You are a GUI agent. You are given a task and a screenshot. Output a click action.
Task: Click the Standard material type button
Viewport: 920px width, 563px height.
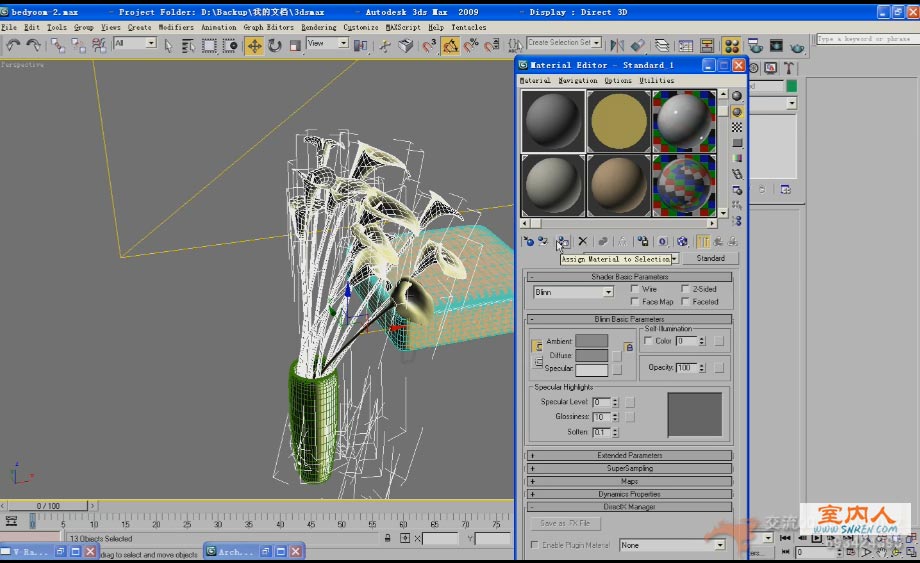(x=710, y=258)
